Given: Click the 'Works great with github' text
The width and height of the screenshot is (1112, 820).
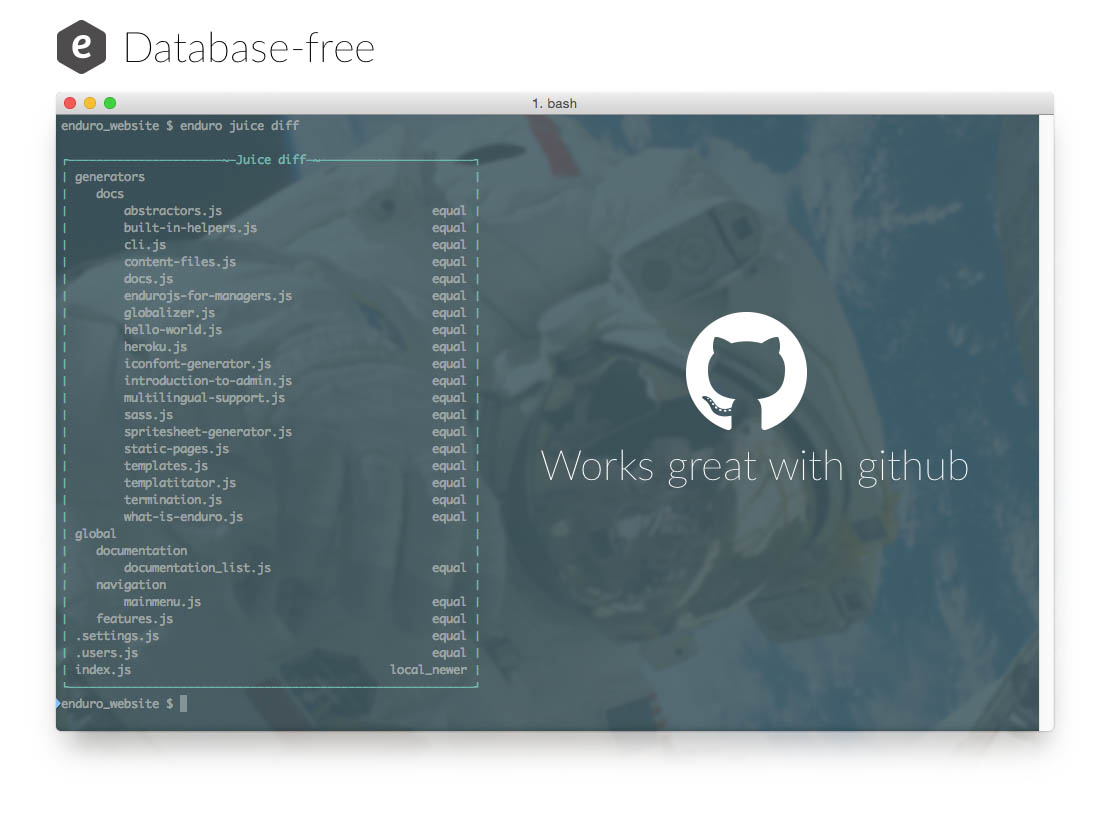Looking at the screenshot, I should click(x=755, y=467).
